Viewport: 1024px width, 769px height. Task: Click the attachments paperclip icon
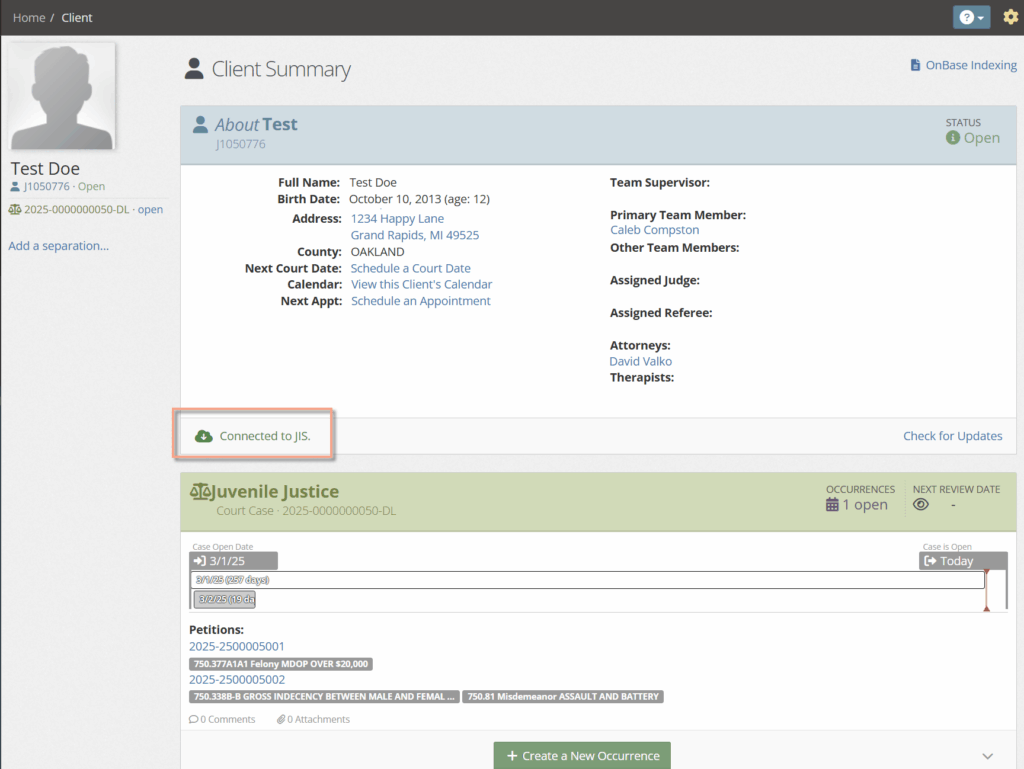point(281,719)
